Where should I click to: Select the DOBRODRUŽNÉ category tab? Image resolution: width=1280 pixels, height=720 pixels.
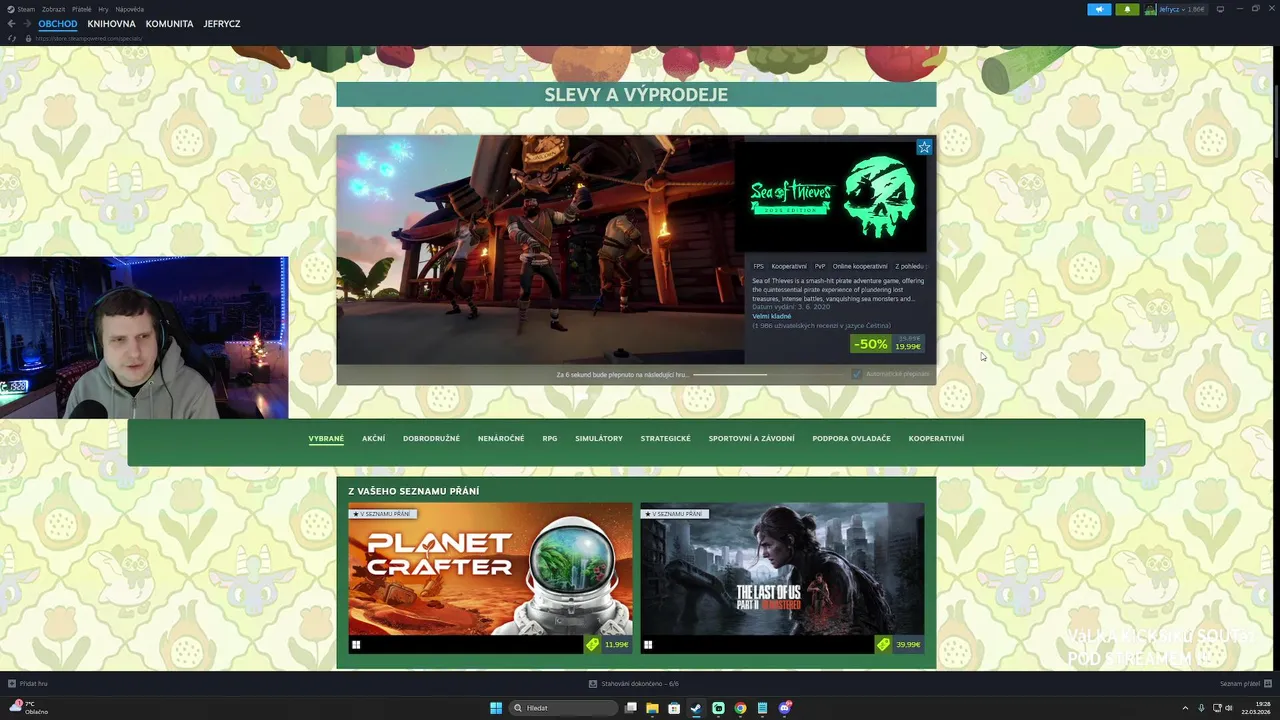point(431,438)
